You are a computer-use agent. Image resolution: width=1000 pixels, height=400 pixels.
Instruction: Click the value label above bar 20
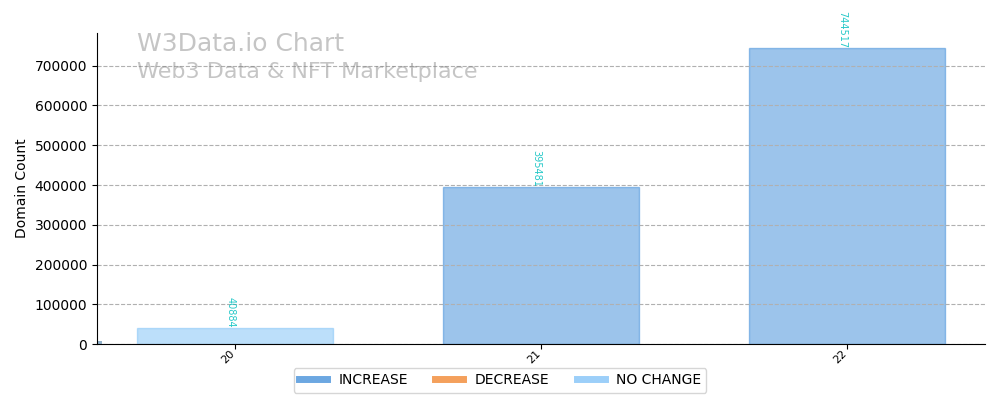pos(231,312)
